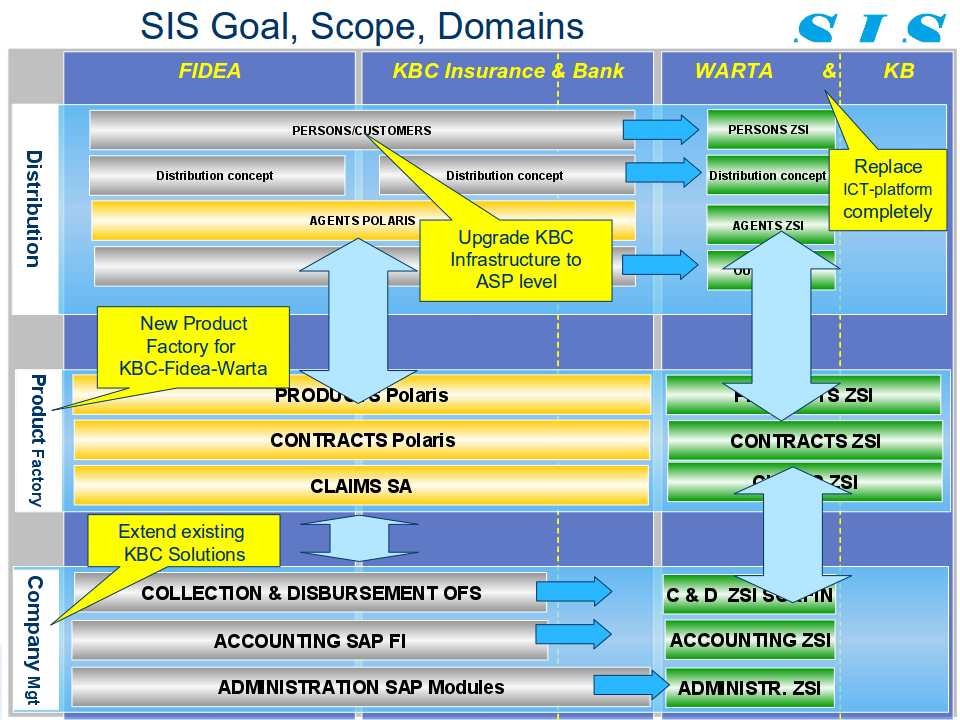Click the New Product Factory callout
The height and width of the screenshot is (720, 960).
click(x=193, y=347)
